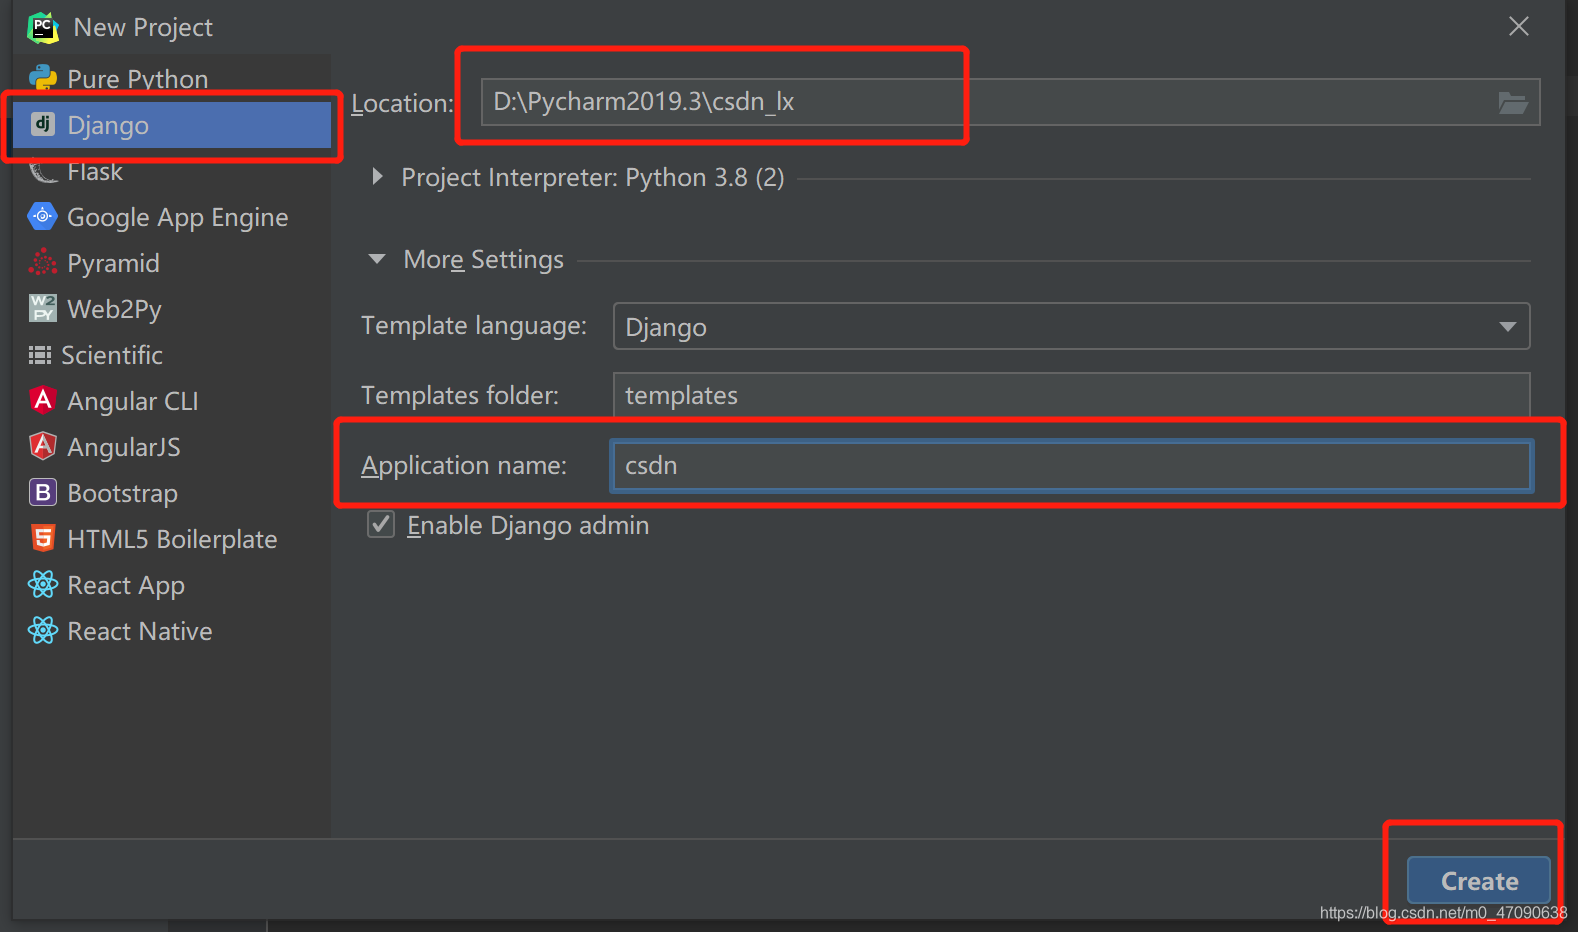The height and width of the screenshot is (932, 1578).
Task: Click the Pure Python snake icon
Action: coord(42,78)
